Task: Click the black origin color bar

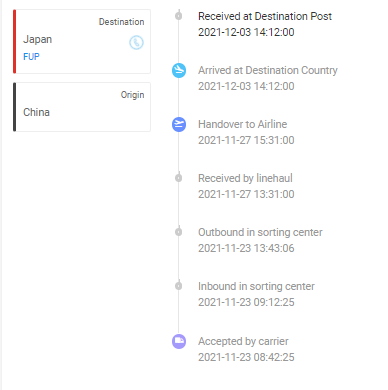Action: point(14,107)
